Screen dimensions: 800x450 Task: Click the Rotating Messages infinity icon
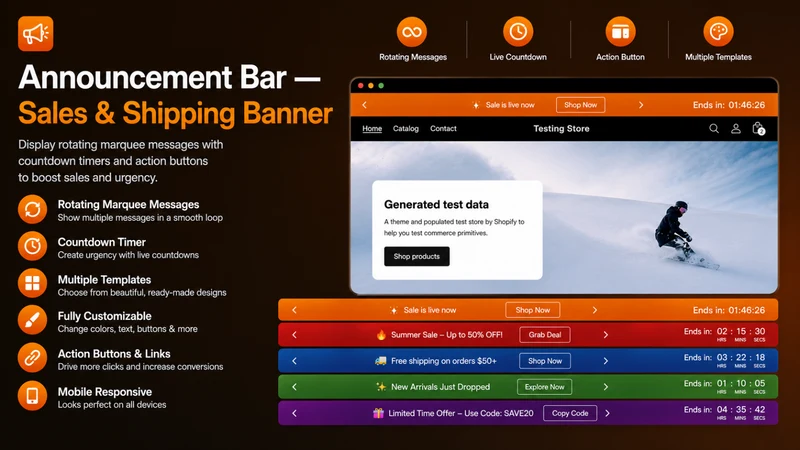[x=412, y=32]
